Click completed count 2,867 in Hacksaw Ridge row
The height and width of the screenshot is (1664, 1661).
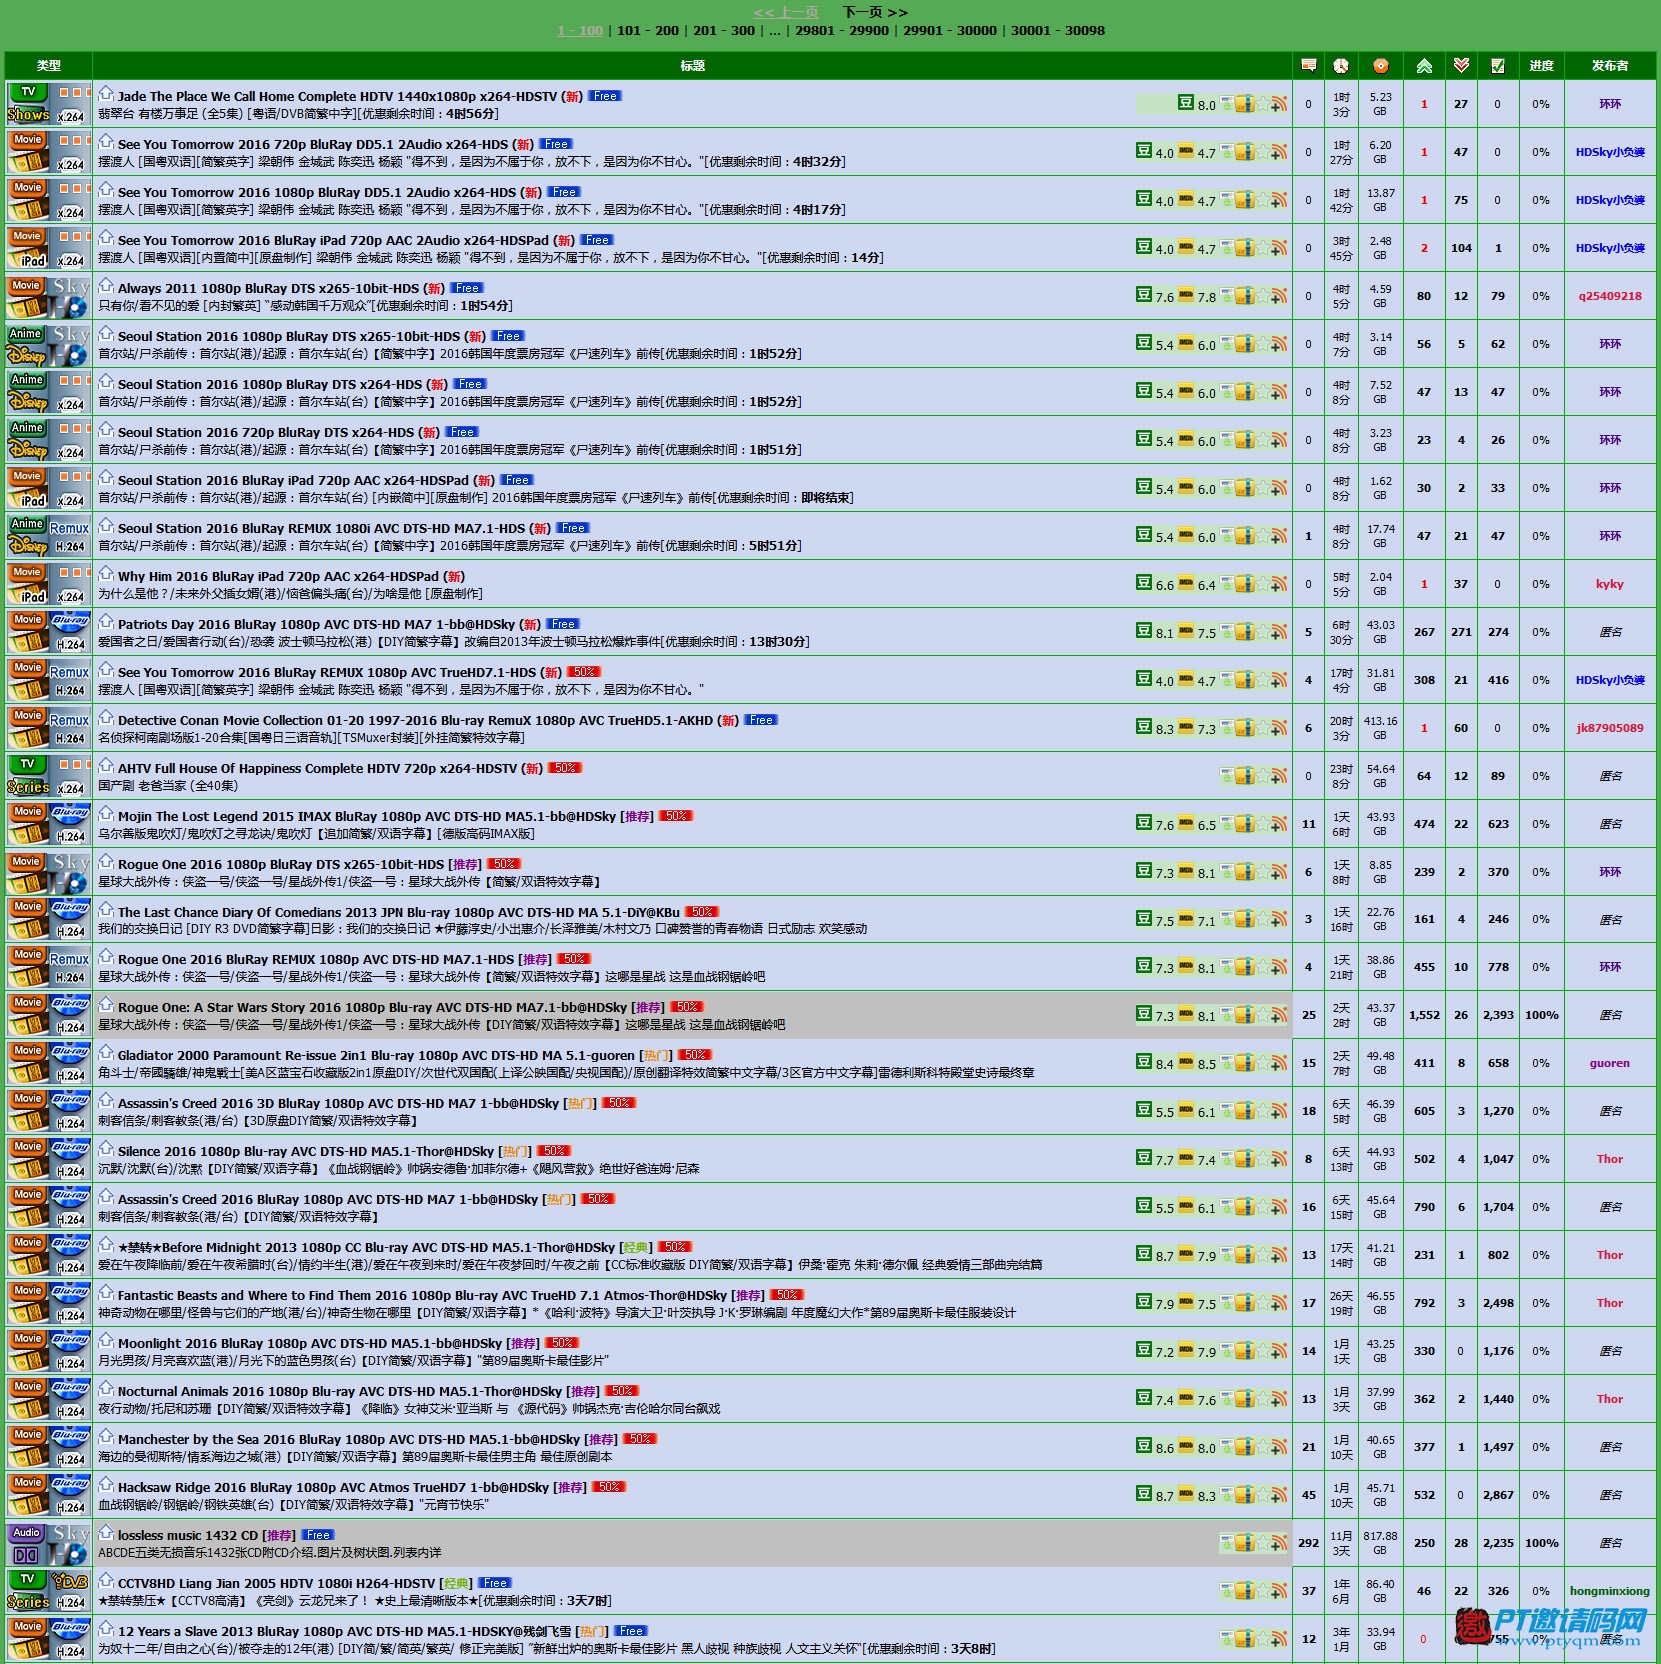pos(1497,1495)
